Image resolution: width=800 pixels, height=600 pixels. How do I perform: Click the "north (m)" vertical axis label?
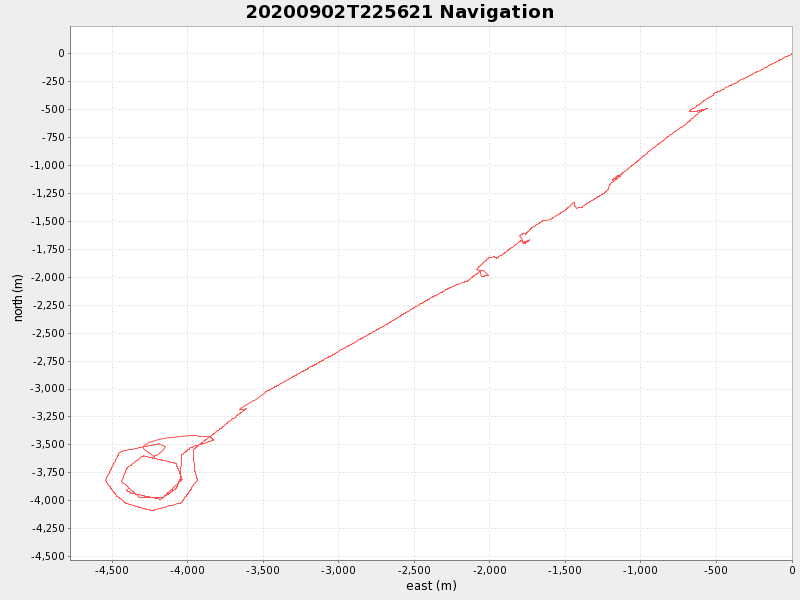coord(18,297)
